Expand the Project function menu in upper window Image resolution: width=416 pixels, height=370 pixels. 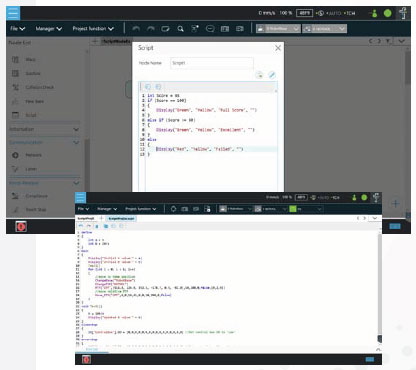(x=93, y=29)
